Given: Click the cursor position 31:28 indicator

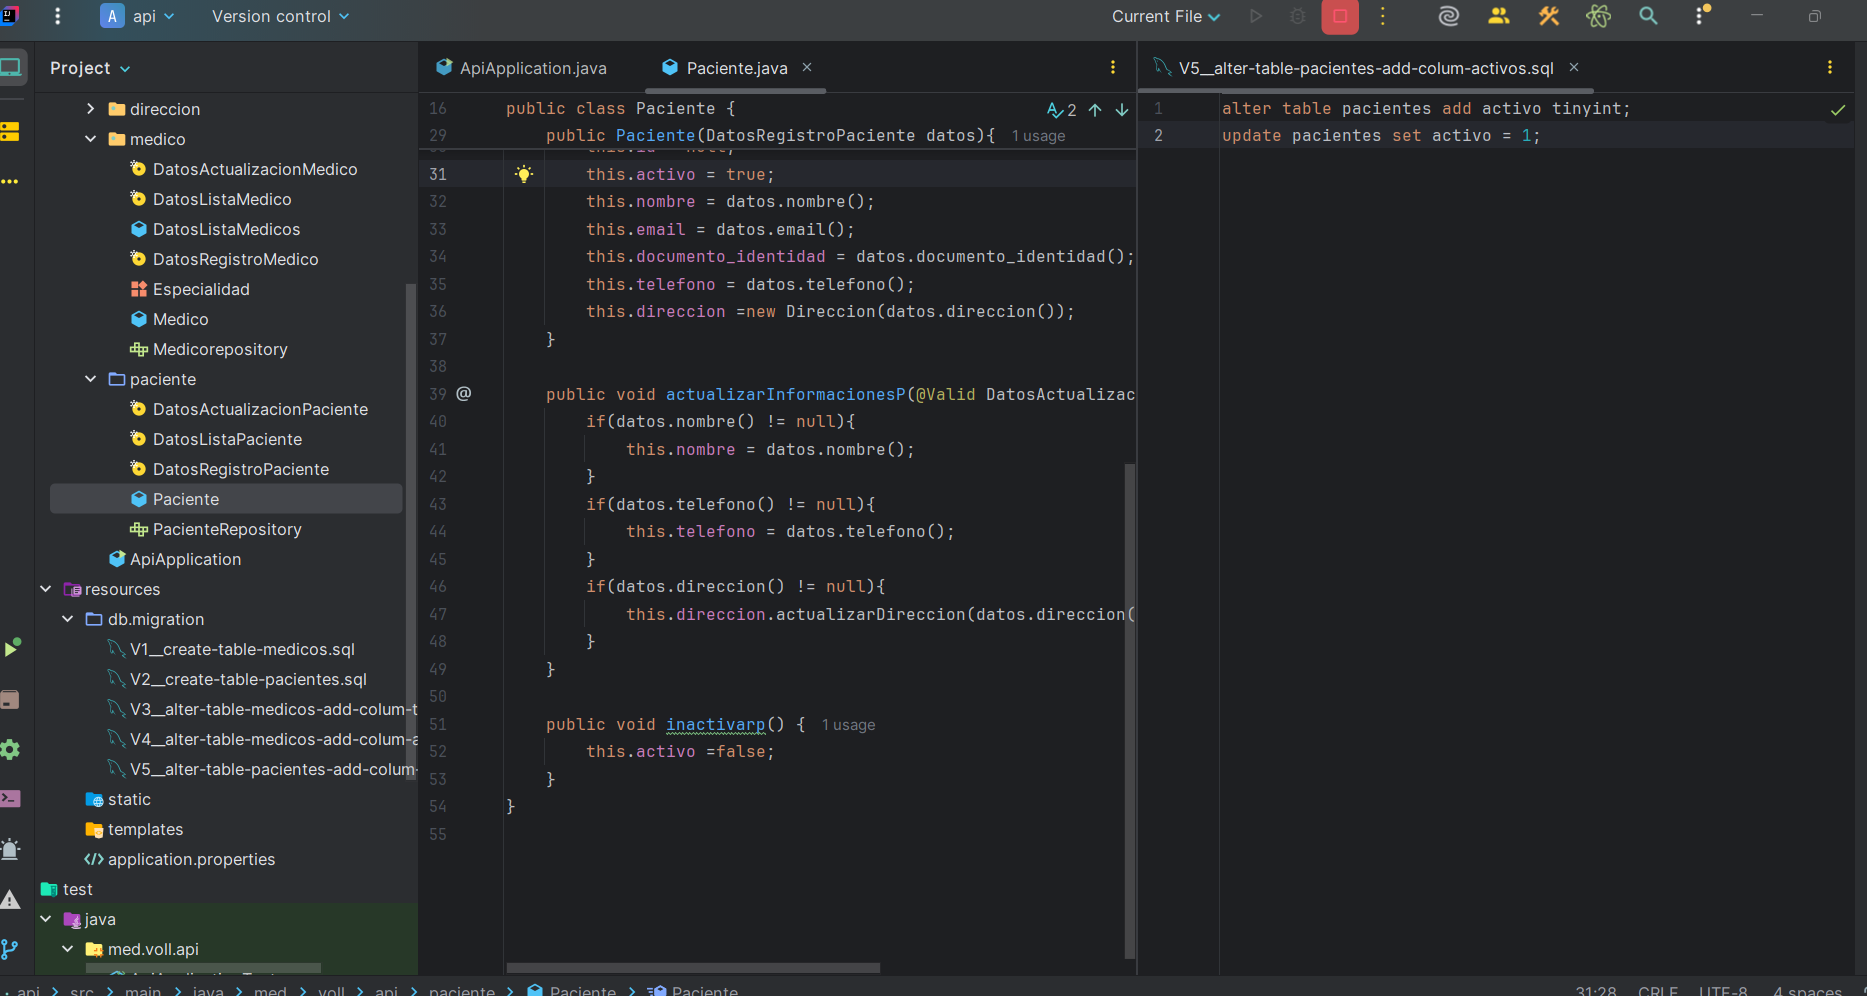Looking at the screenshot, I should [1596, 990].
